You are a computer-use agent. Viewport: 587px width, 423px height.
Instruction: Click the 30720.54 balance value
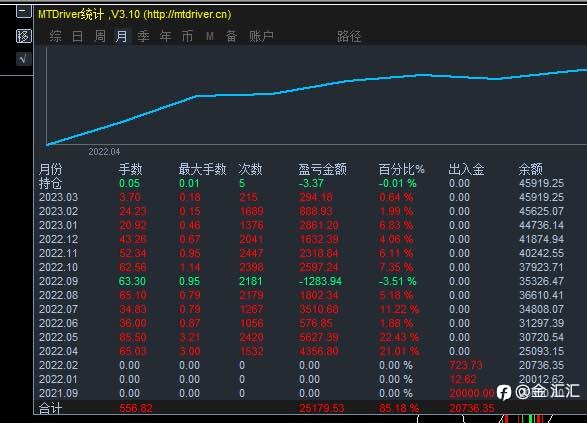point(541,337)
